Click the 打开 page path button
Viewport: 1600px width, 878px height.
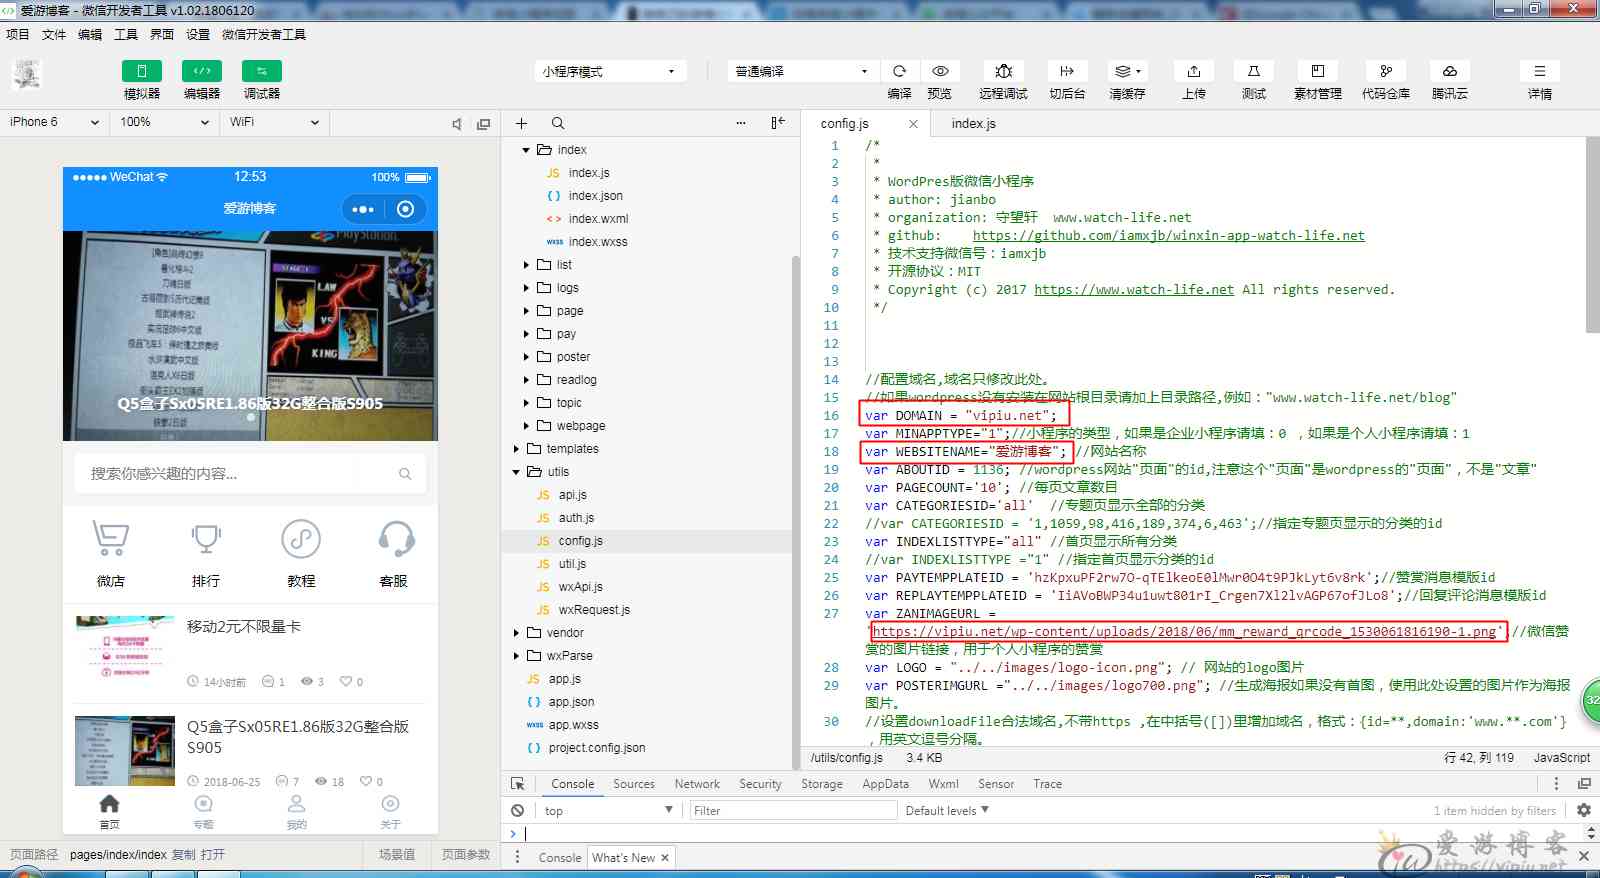(x=212, y=855)
